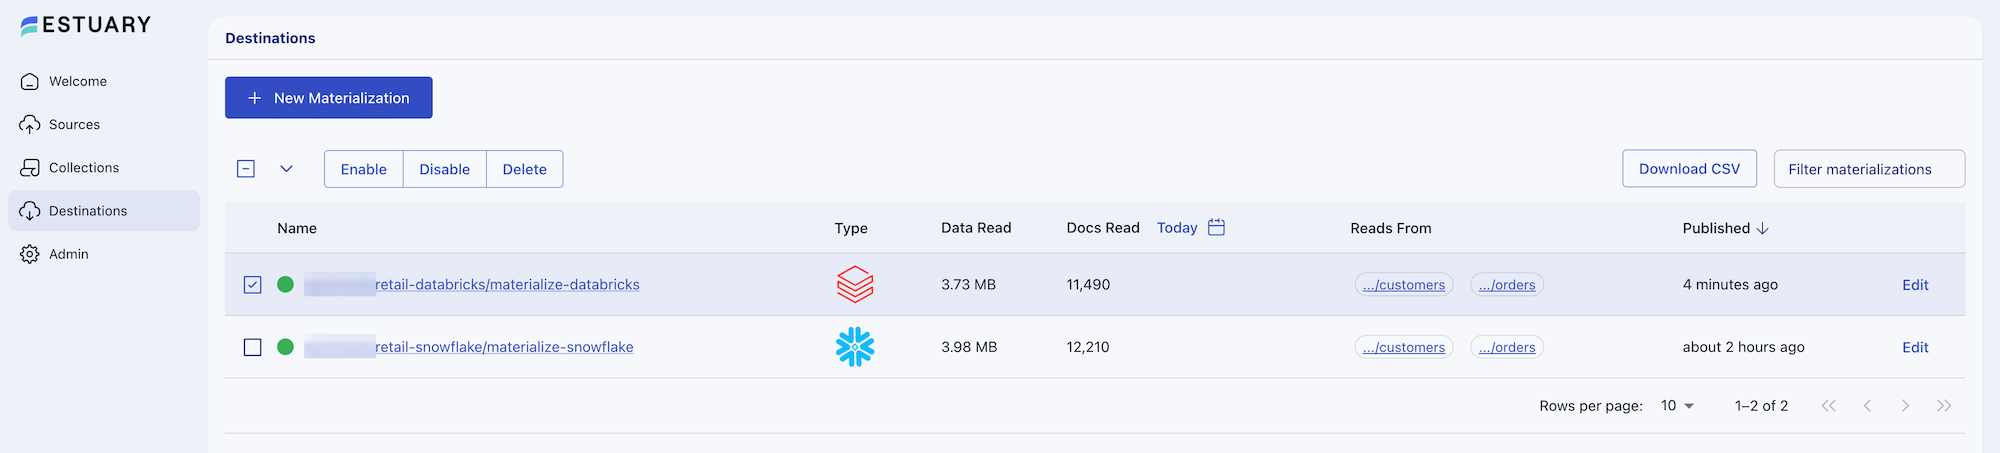Viewport: 2000px width, 453px height.
Task: Go to last page of results
Action: (1944, 405)
